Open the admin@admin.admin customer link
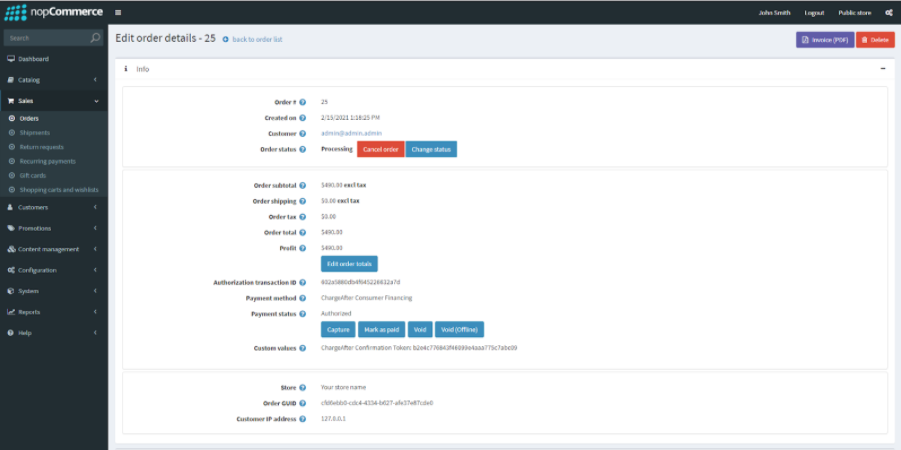The width and height of the screenshot is (901, 450). pos(351,133)
